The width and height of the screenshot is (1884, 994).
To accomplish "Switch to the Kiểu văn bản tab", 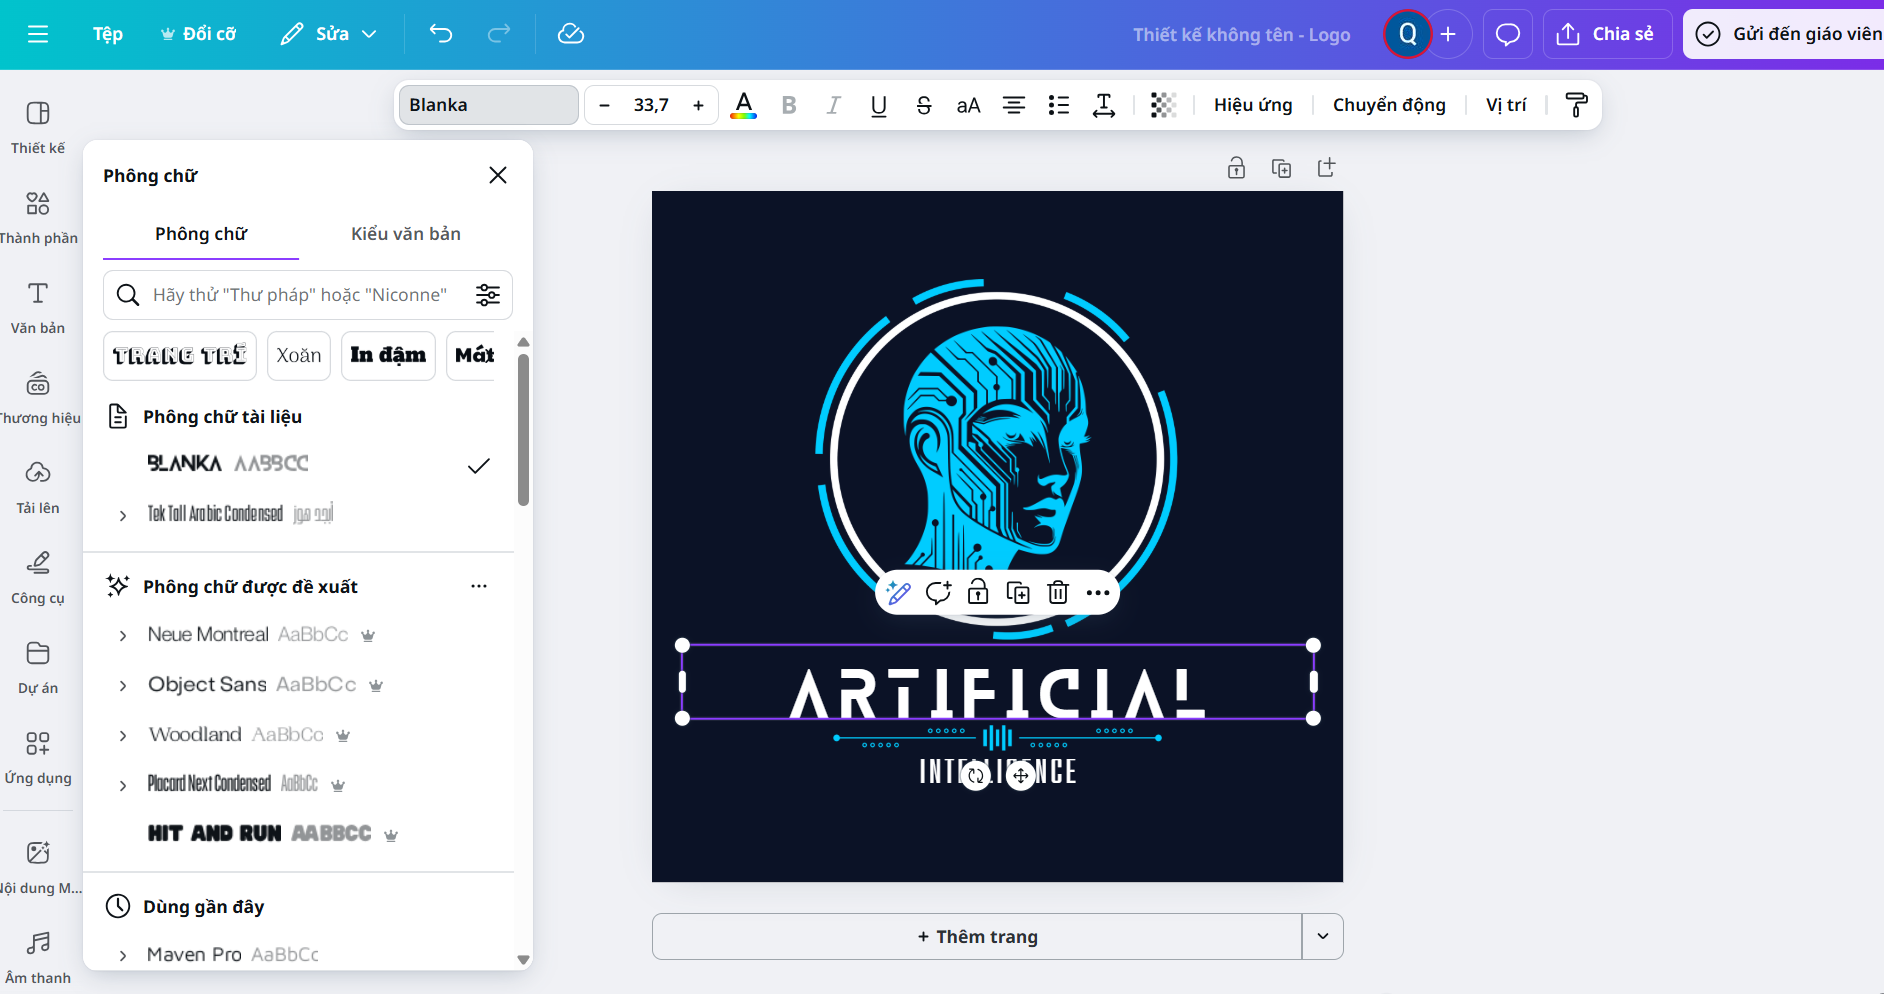I will point(405,234).
